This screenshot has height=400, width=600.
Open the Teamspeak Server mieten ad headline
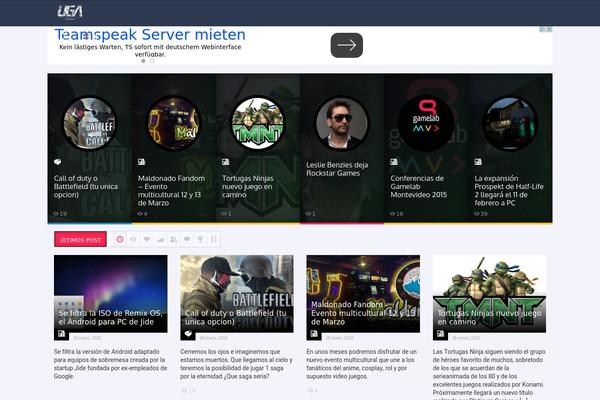tap(152, 35)
